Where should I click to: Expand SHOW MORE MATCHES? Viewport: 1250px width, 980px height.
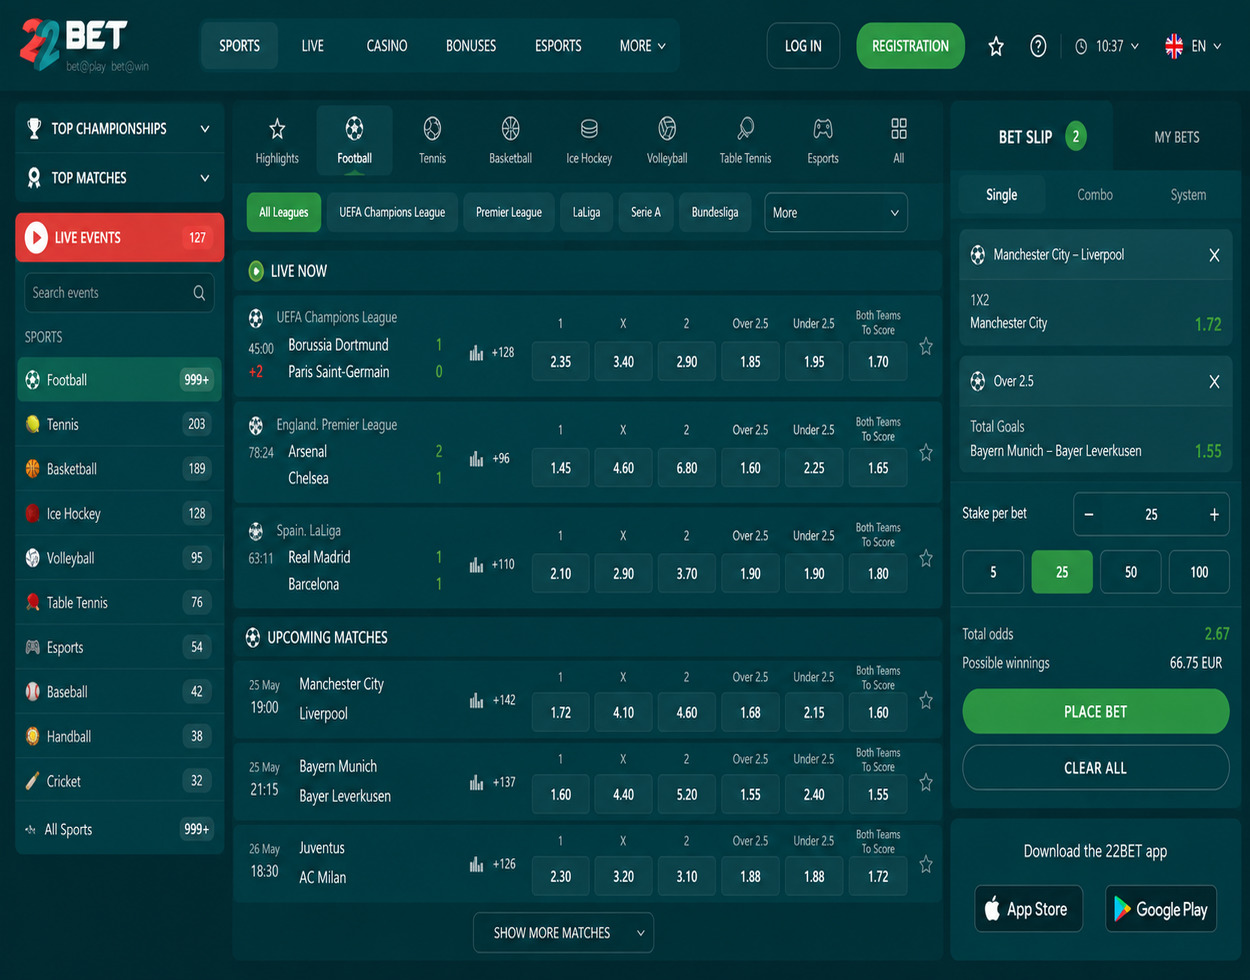[563, 933]
